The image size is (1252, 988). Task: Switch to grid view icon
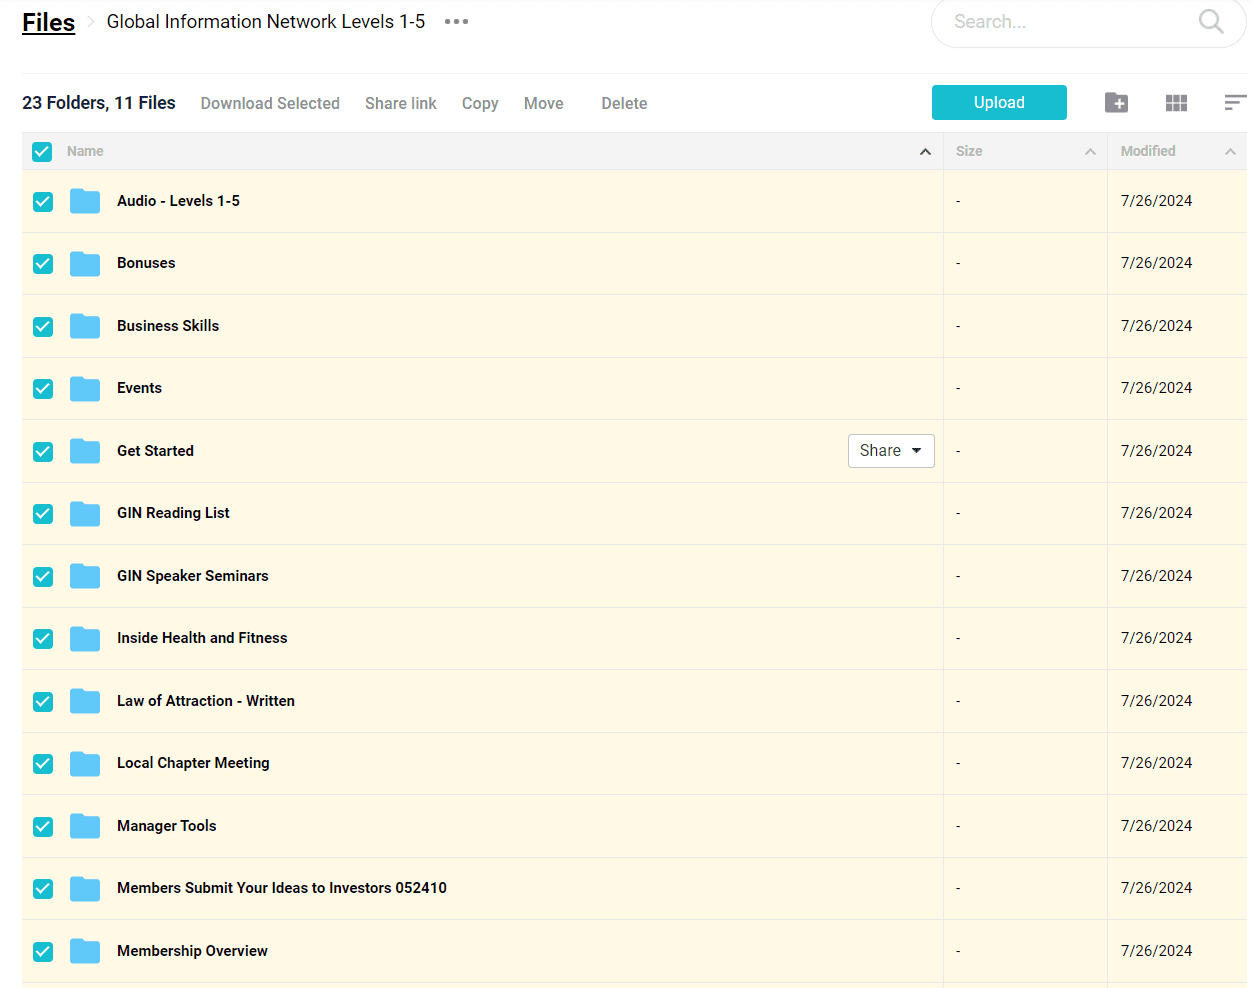pos(1176,103)
